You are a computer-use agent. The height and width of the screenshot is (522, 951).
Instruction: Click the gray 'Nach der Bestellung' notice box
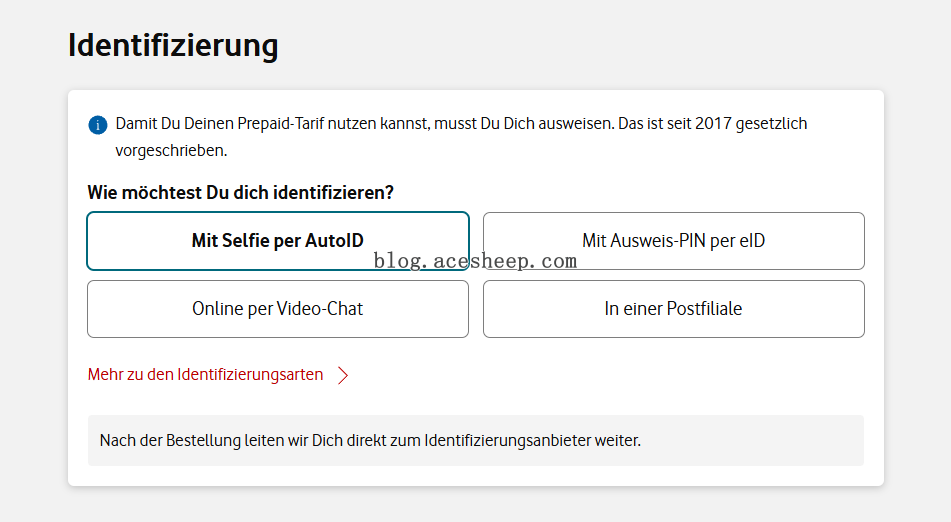pyautogui.click(x=475, y=440)
